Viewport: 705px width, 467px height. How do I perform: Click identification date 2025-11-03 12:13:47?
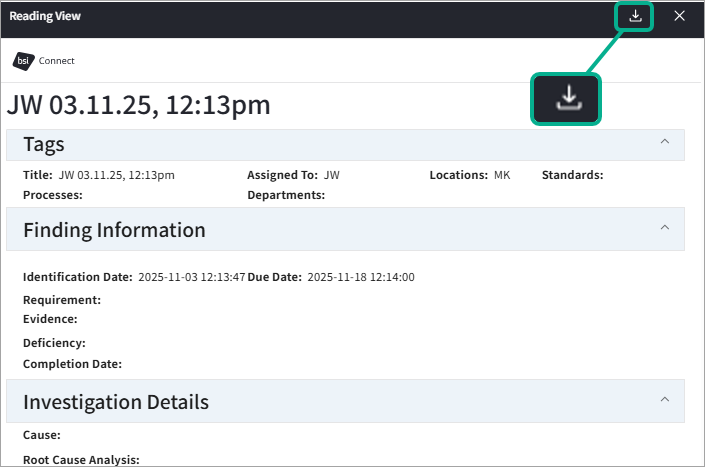tap(192, 277)
